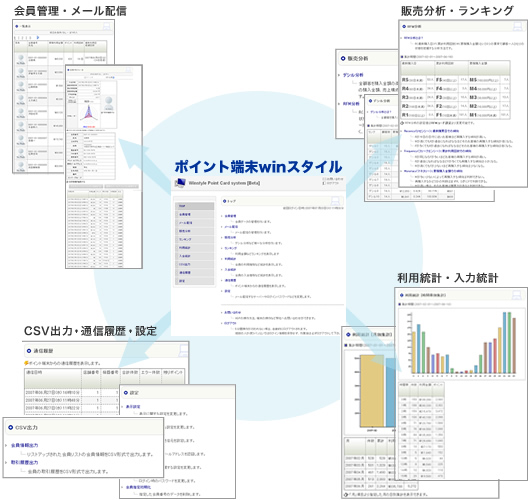The height and width of the screenshot is (500, 530).
Task: Select the last item 設定 in the sidebar menu
Action: click(194, 281)
